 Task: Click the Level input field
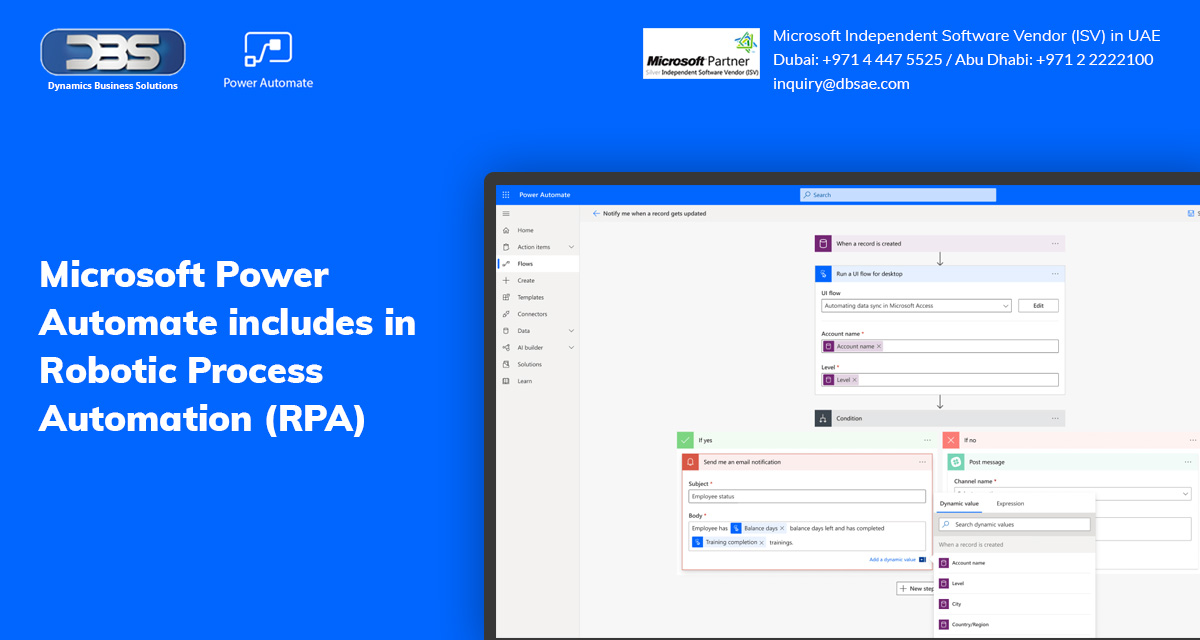click(939, 380)
